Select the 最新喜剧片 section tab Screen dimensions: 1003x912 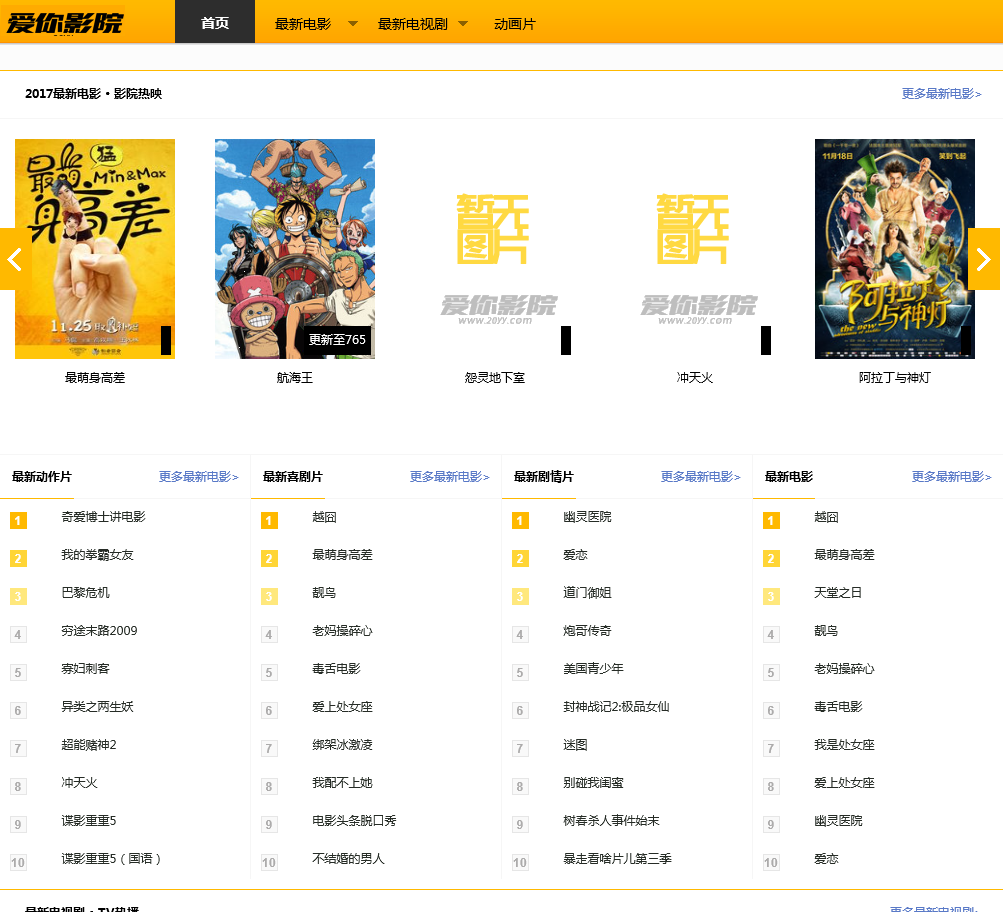point(292,476)
